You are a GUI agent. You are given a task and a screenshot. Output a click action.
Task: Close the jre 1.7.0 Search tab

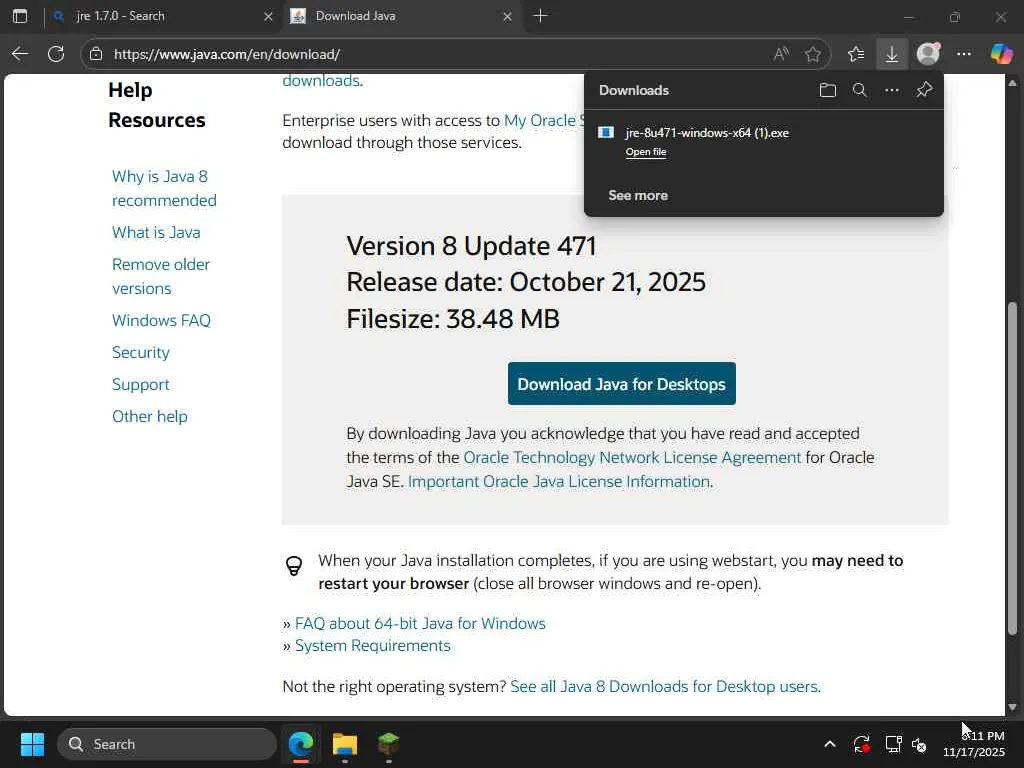click(268, 16)
